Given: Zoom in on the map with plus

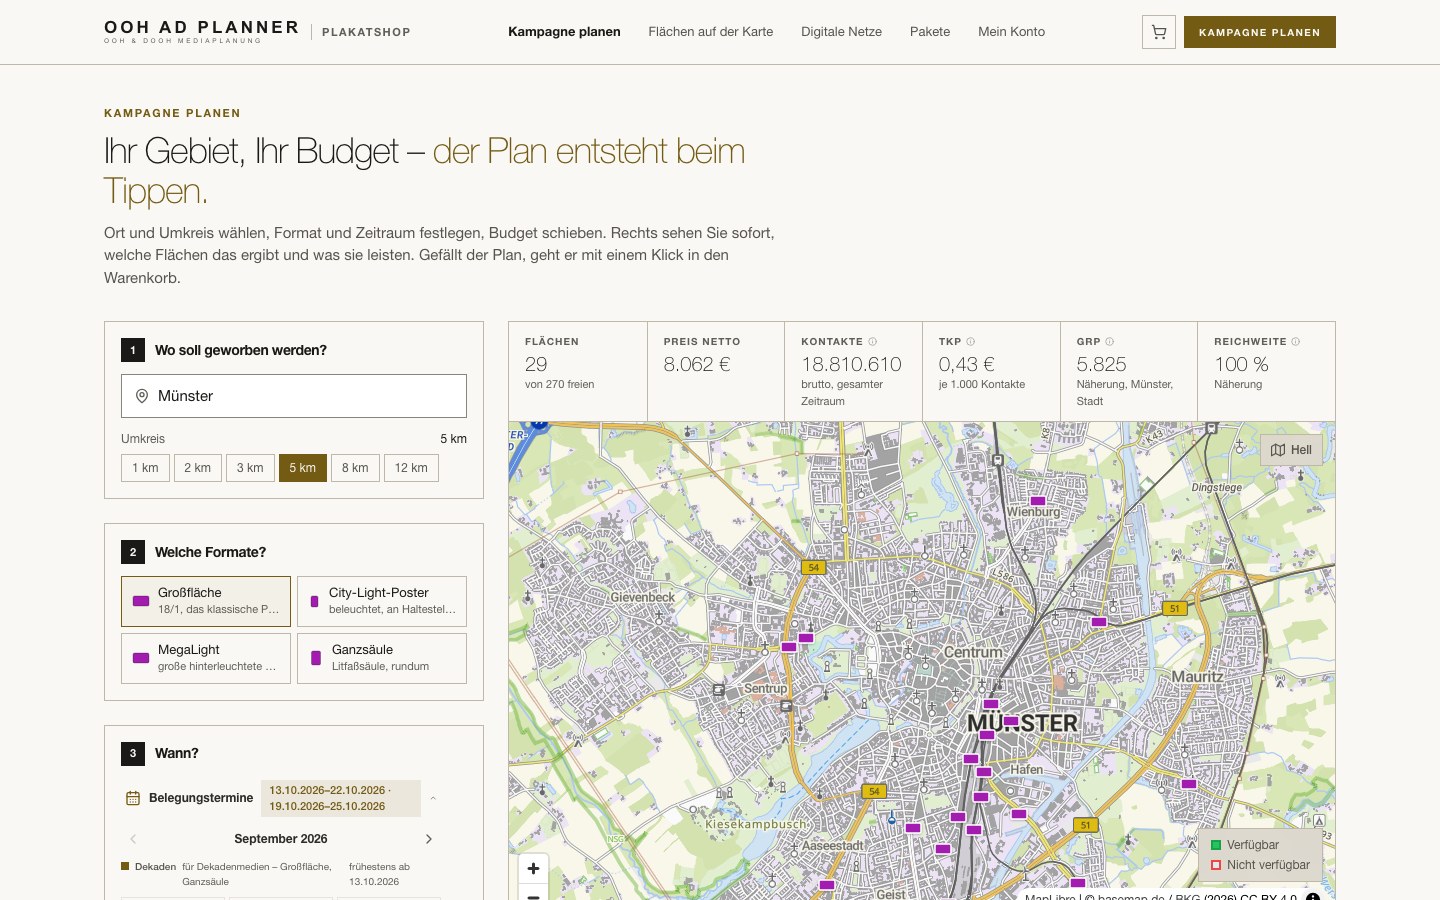Looking at the screenshot, I should coord(533,869).
